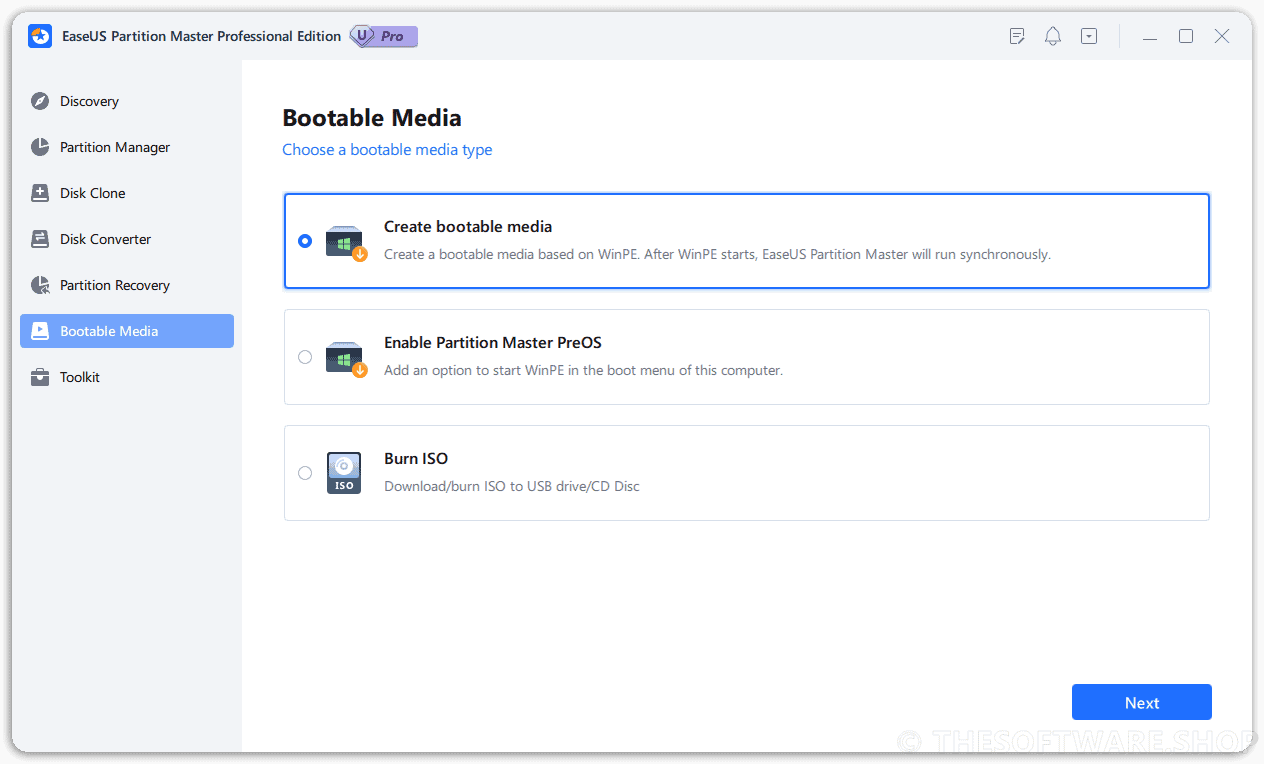Open Disk Converter section

tap(127, 239)
